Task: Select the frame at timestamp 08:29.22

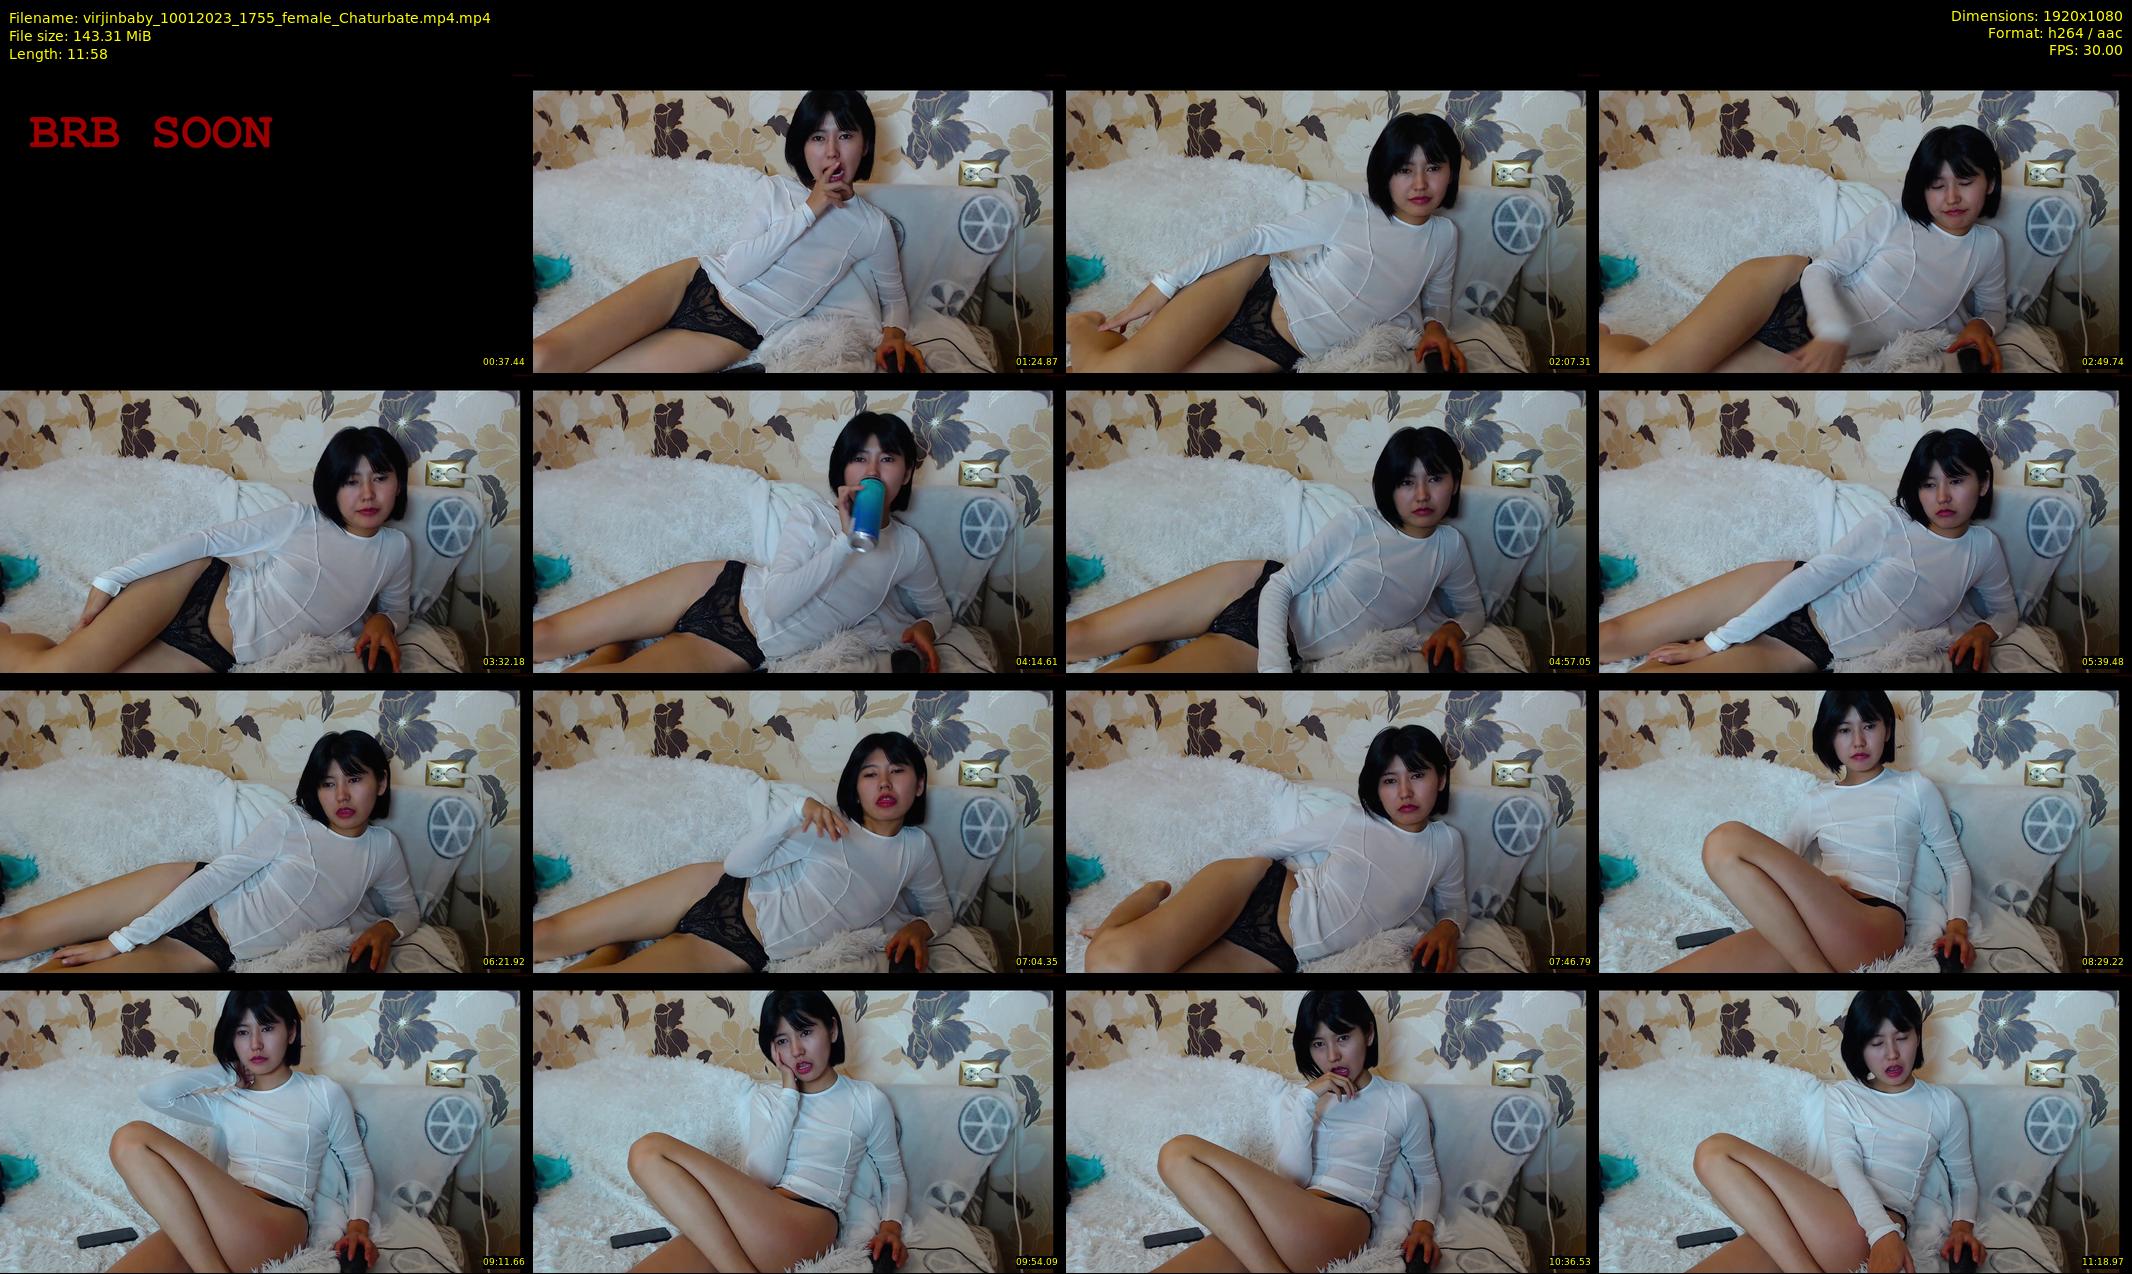Action: (x=1858, y=830)
